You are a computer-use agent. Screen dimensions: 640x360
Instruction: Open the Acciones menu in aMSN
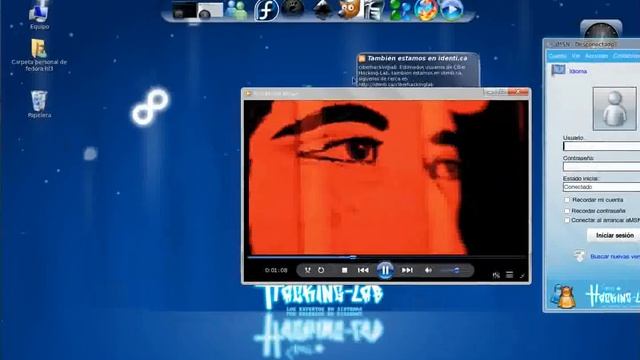(596, 56)
